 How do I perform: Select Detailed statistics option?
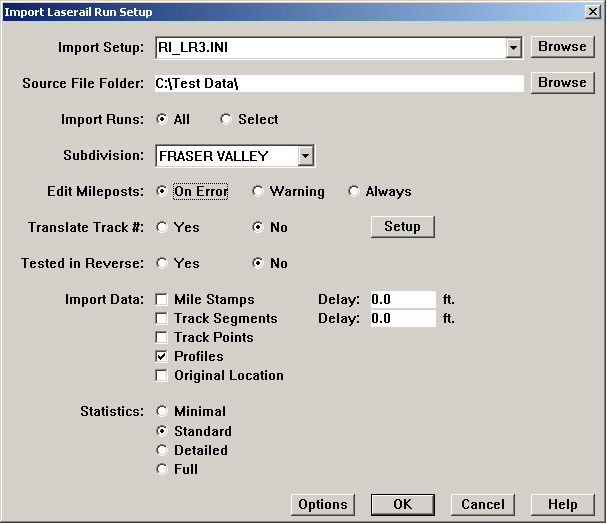coord(162,451)
